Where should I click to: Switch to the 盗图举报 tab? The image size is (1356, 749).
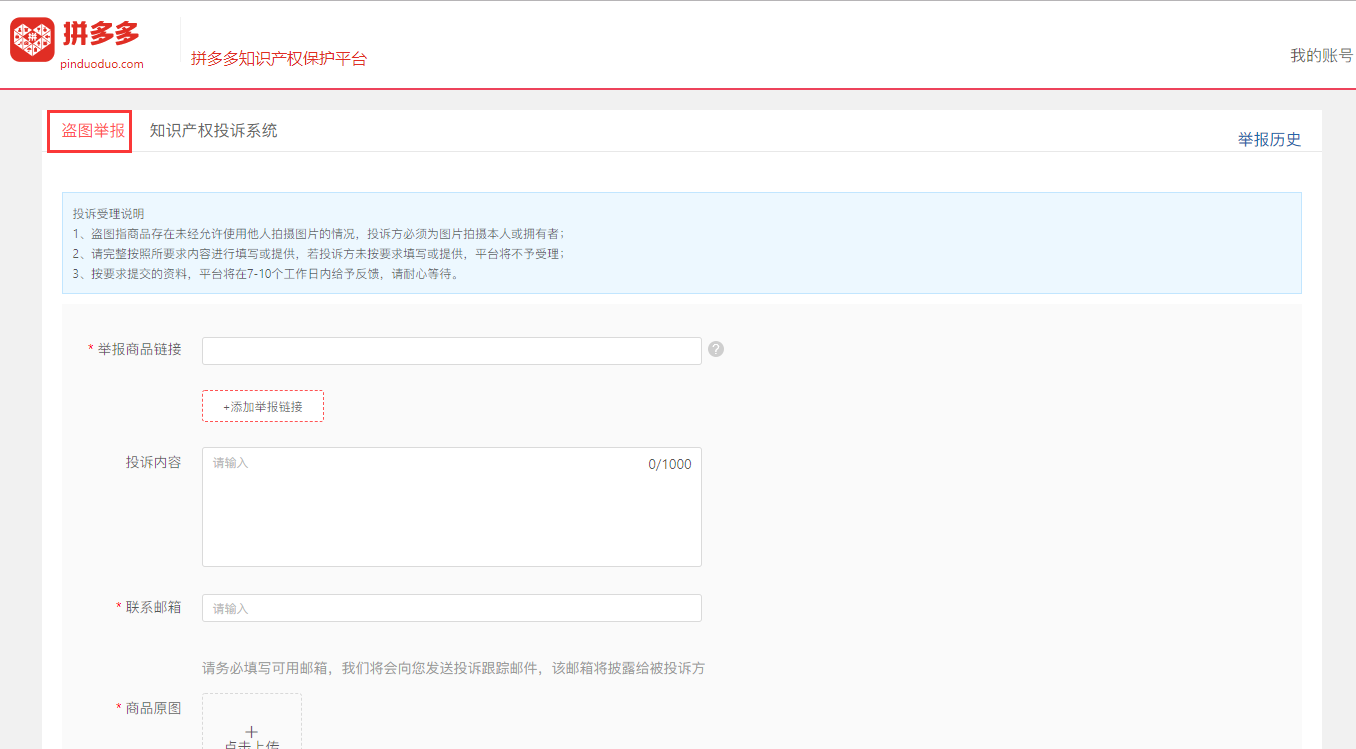click(93, 131)
